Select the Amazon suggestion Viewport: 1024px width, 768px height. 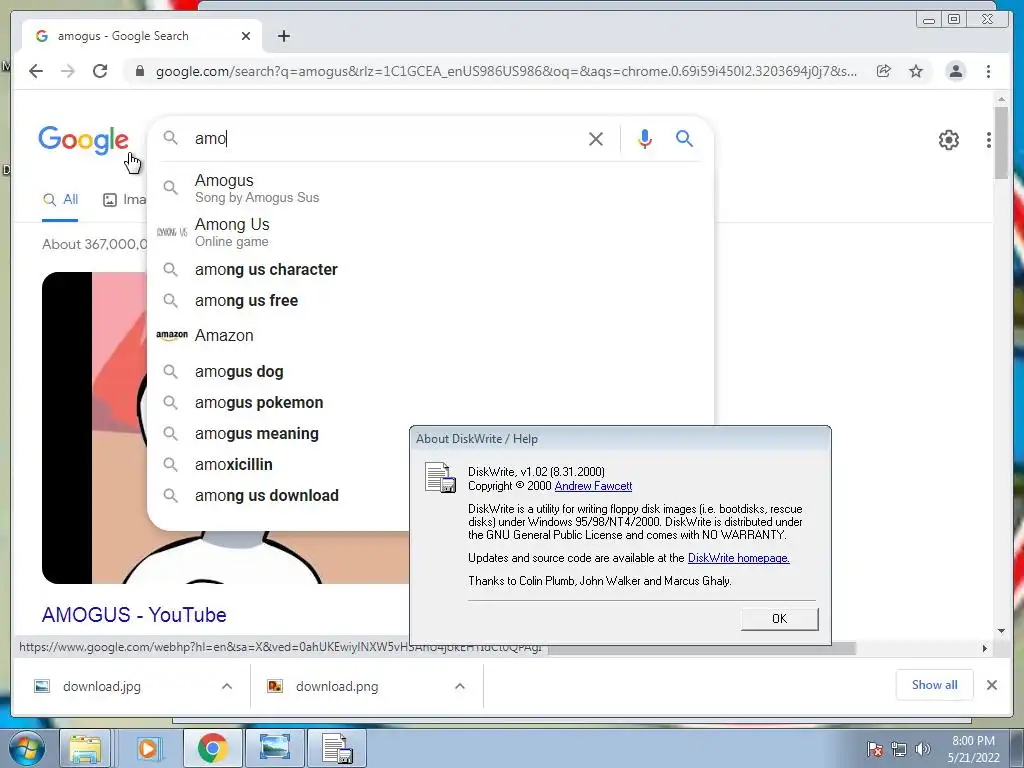click(431, 335)
